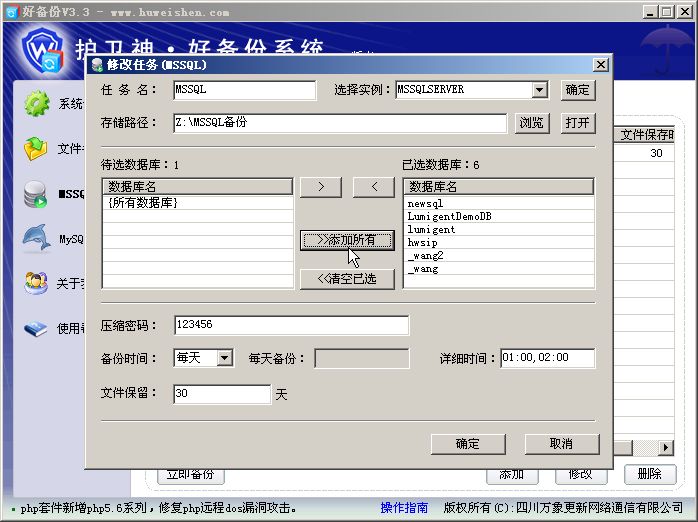Screen dimensions: 698x522
Task: Click the <<清空已选 button
Action: pyautogui.click(x=347, y=279)
